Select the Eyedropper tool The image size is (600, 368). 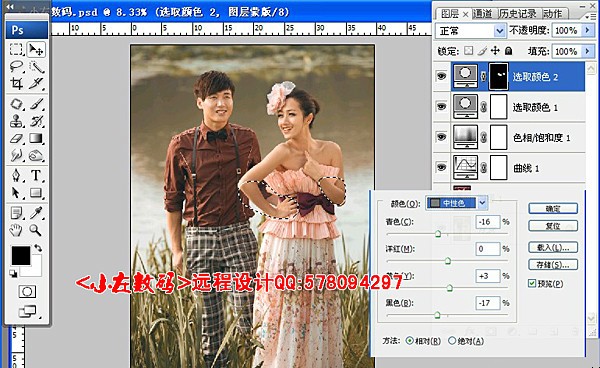36,213
